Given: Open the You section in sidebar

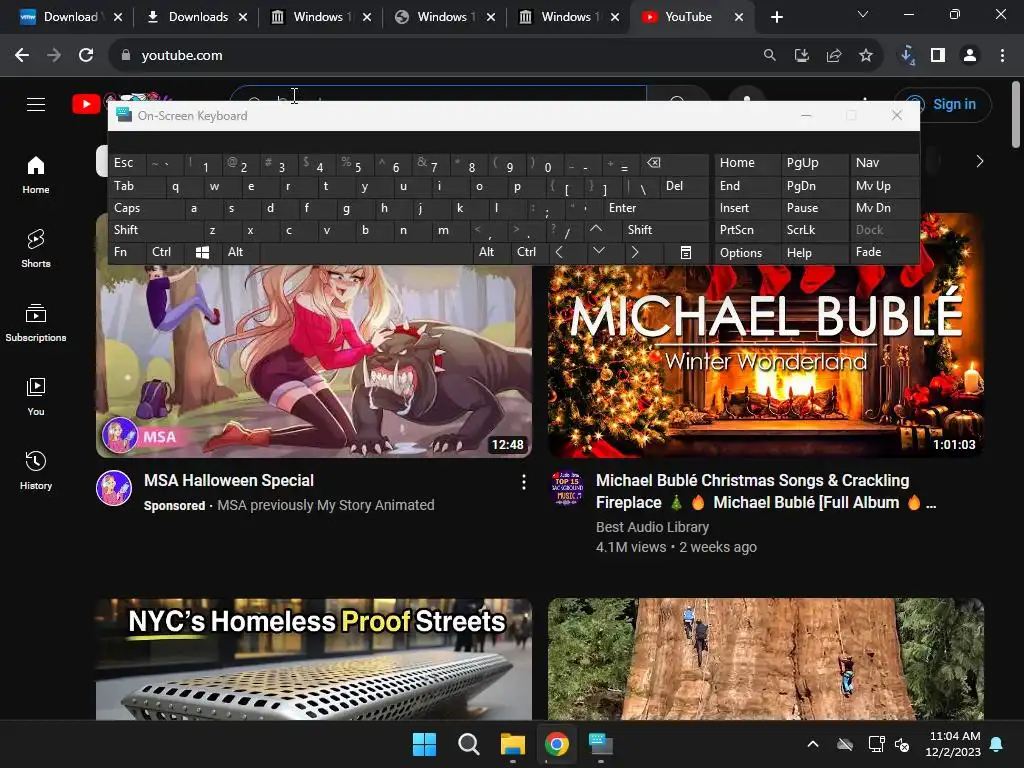Looking at the screenshot, I should 36,396.
